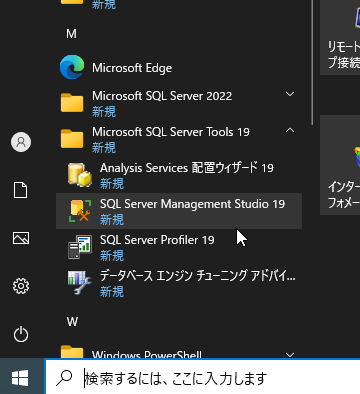360x394 pixels.
Task: Click the Windows PowerShell folder icon
Action: (72, 352)
